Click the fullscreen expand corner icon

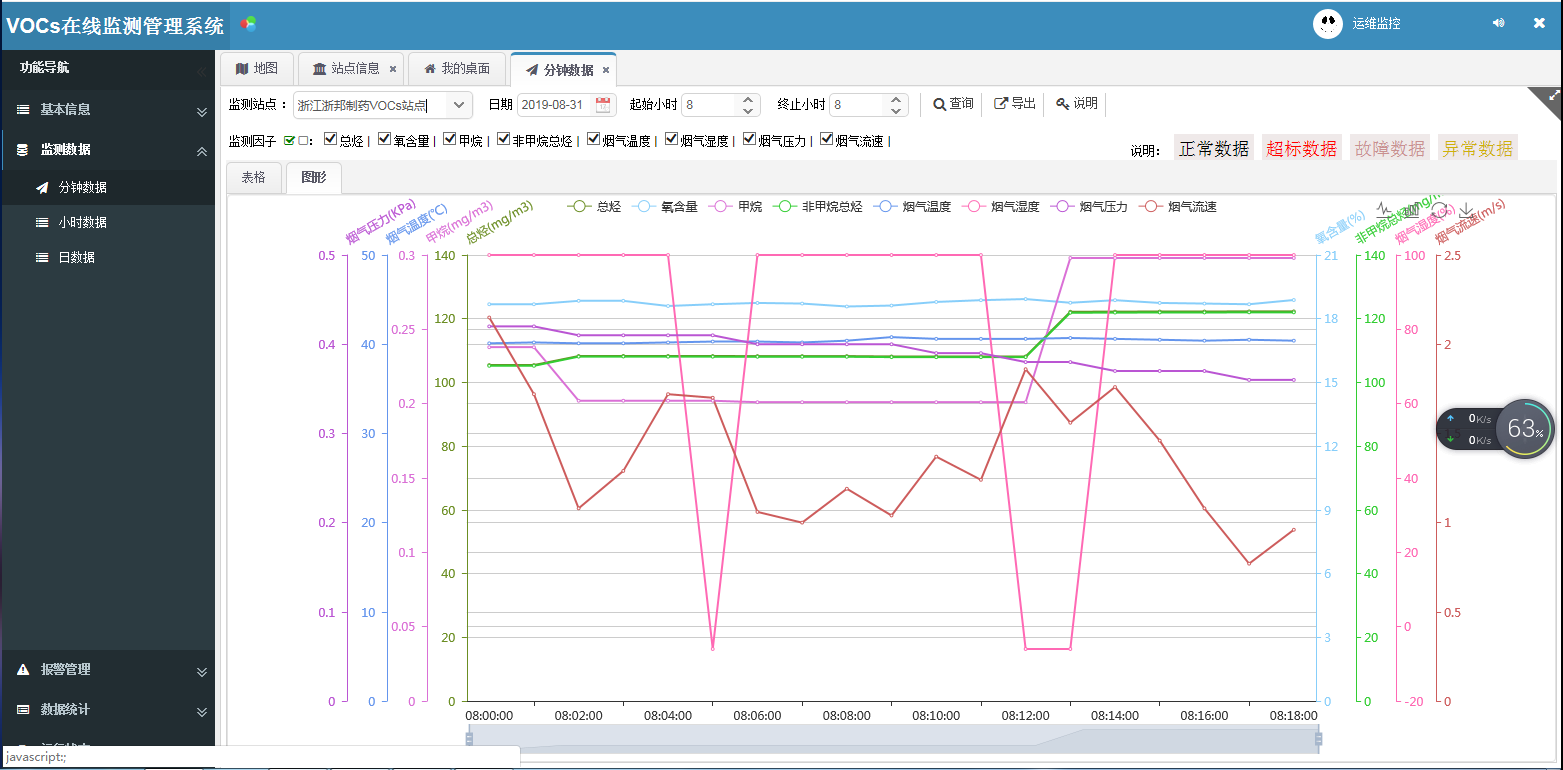[1554, 95]
